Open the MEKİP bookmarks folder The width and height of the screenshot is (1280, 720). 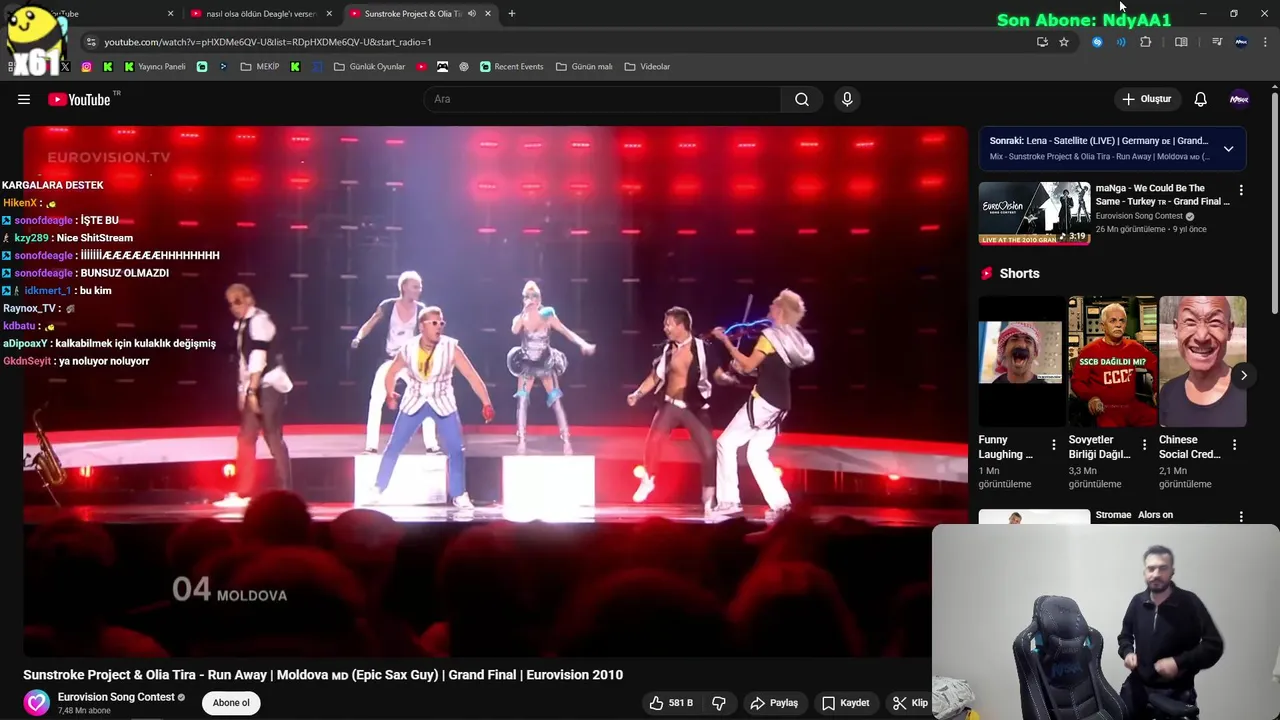point(260,67)
